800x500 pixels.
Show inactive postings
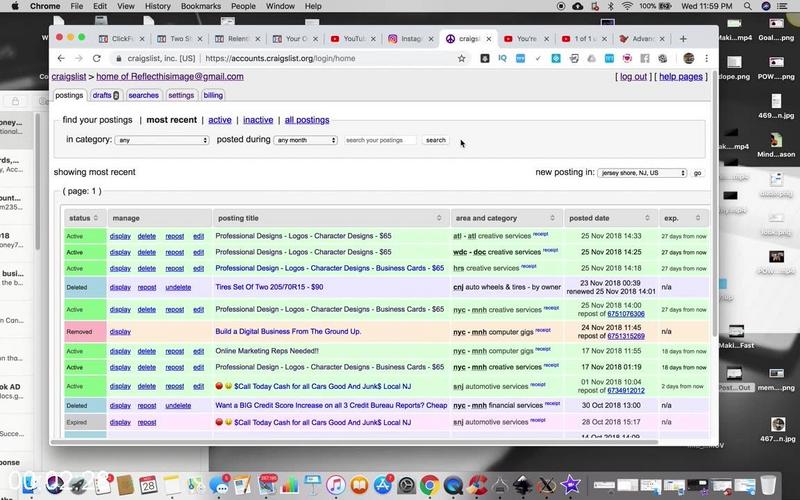tap(258, 120)
